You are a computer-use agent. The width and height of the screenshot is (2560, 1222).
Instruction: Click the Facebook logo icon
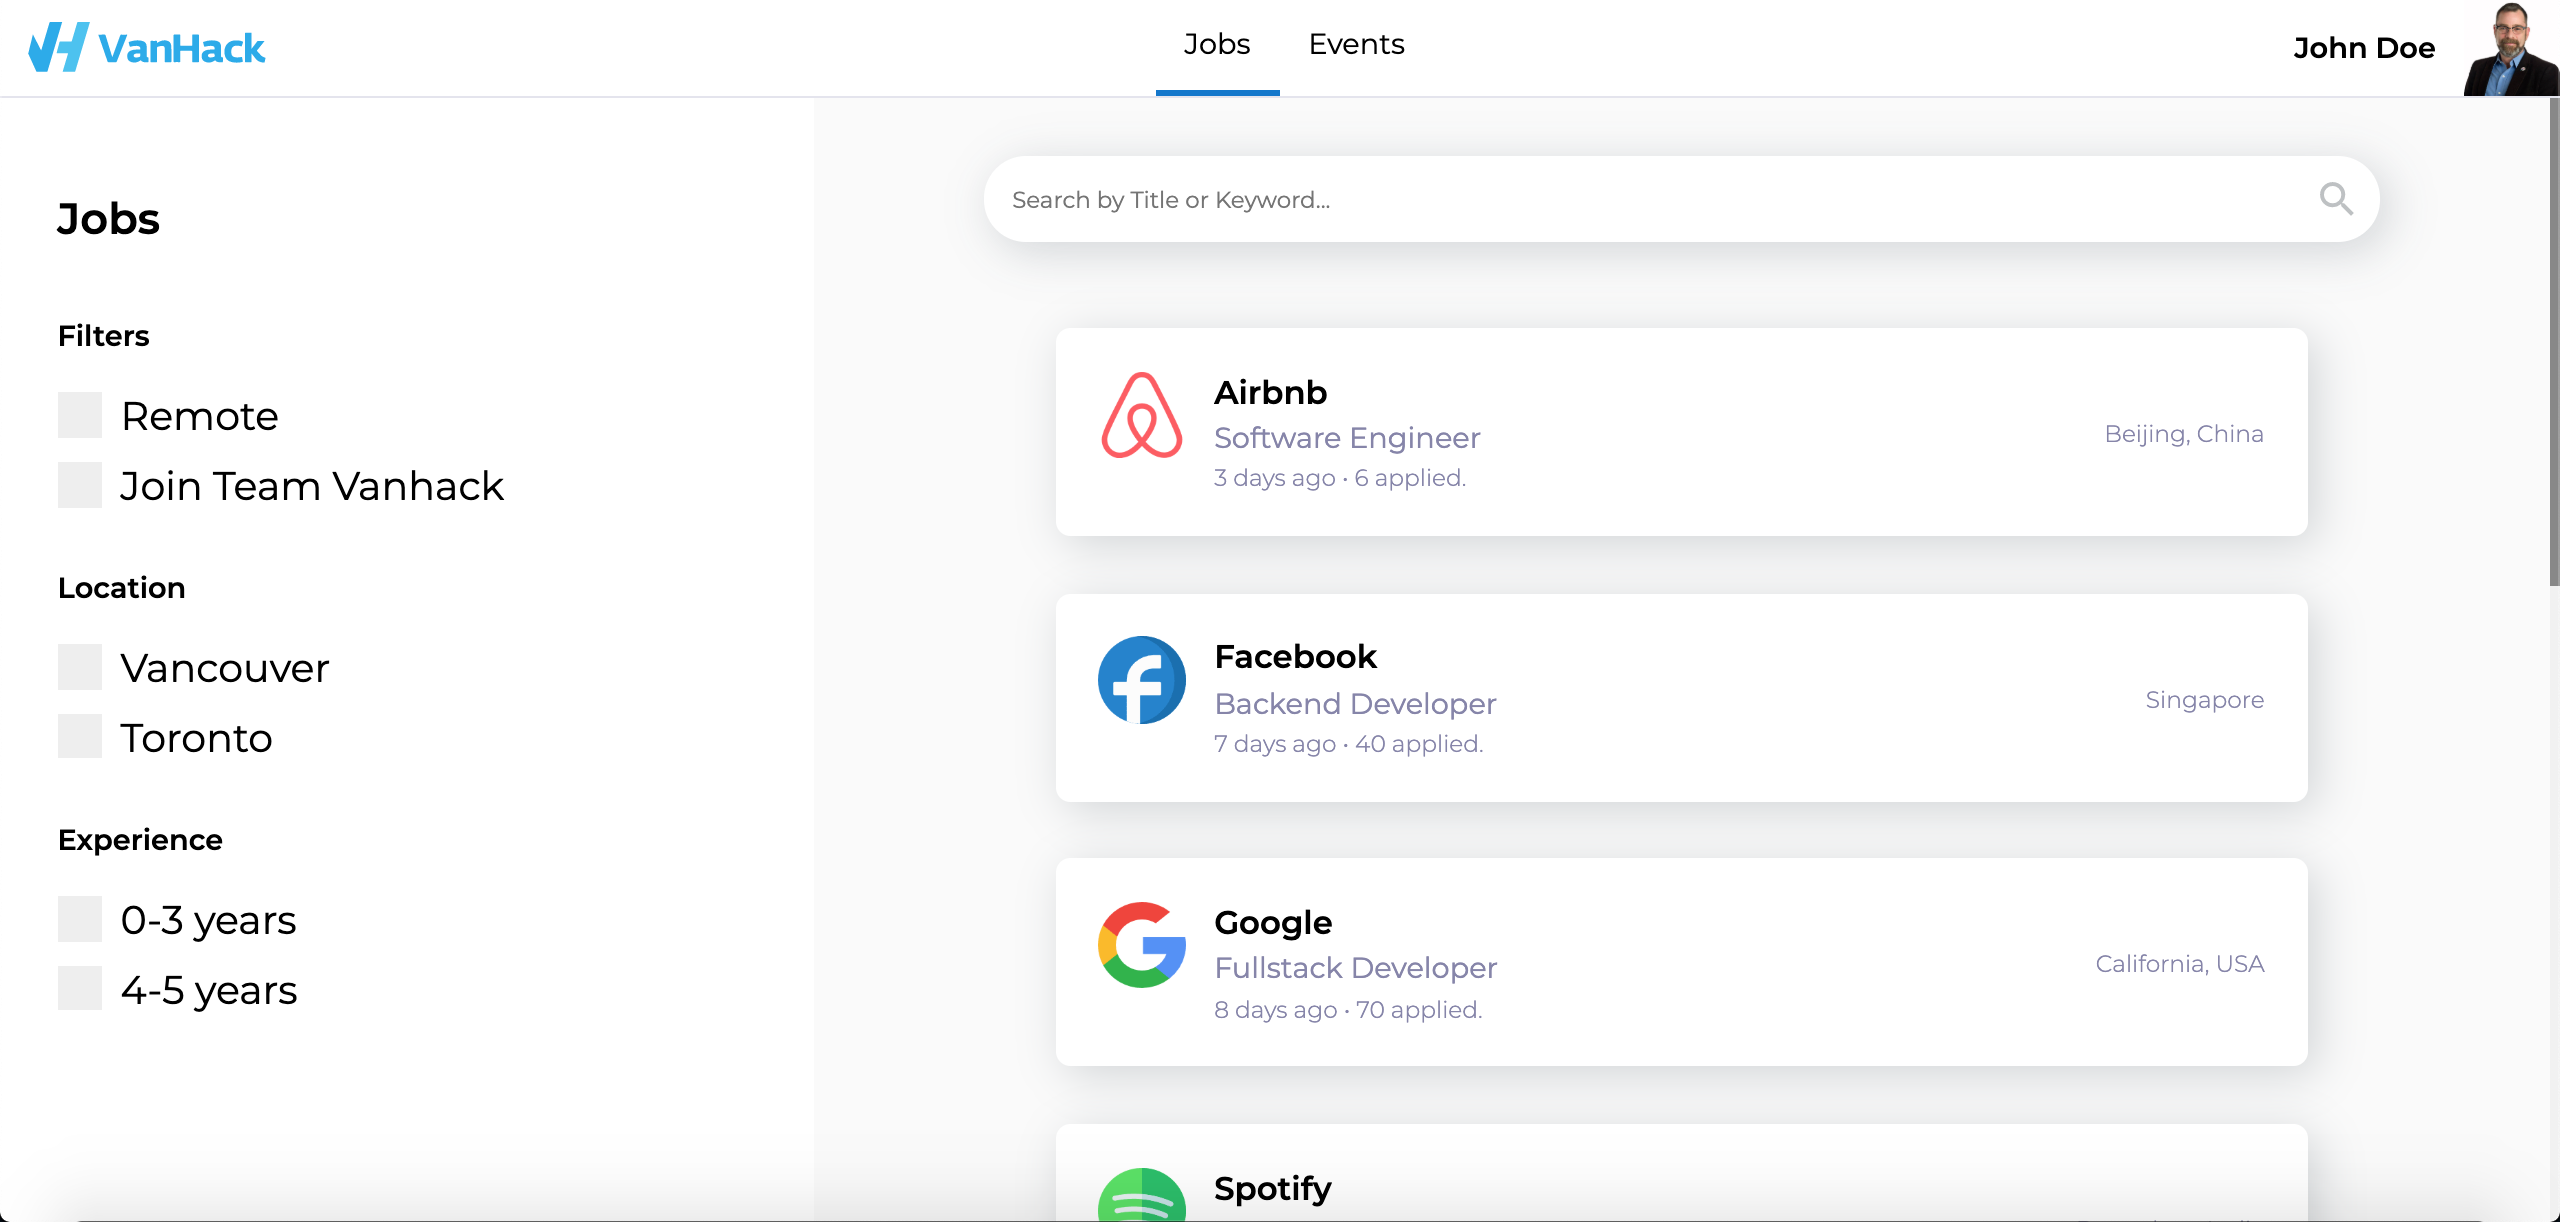[x=1141, y=680]
